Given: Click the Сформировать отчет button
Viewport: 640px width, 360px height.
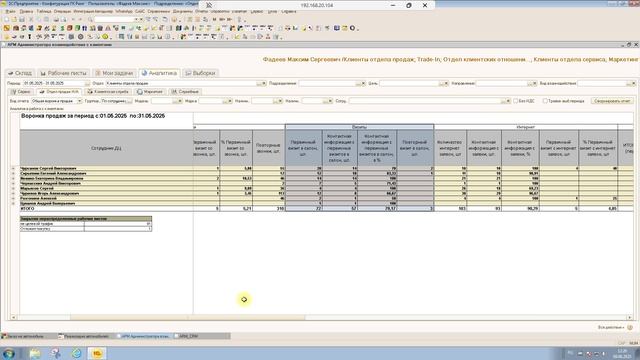Looking at the screenshot, I should click(x=612, y=101).
